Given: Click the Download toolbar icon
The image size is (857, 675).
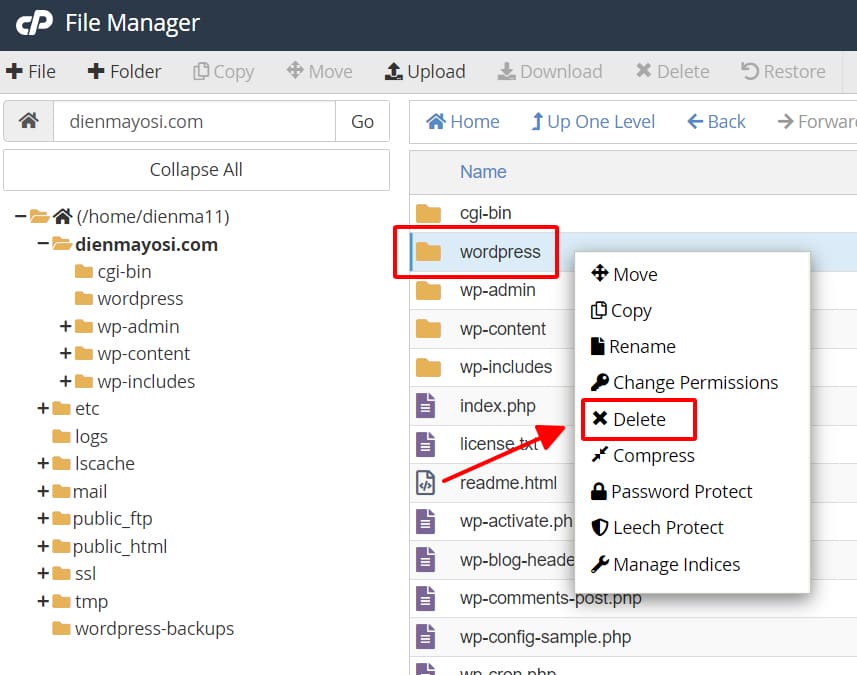Looking at the screenshot, I should (x=549, y=71).
